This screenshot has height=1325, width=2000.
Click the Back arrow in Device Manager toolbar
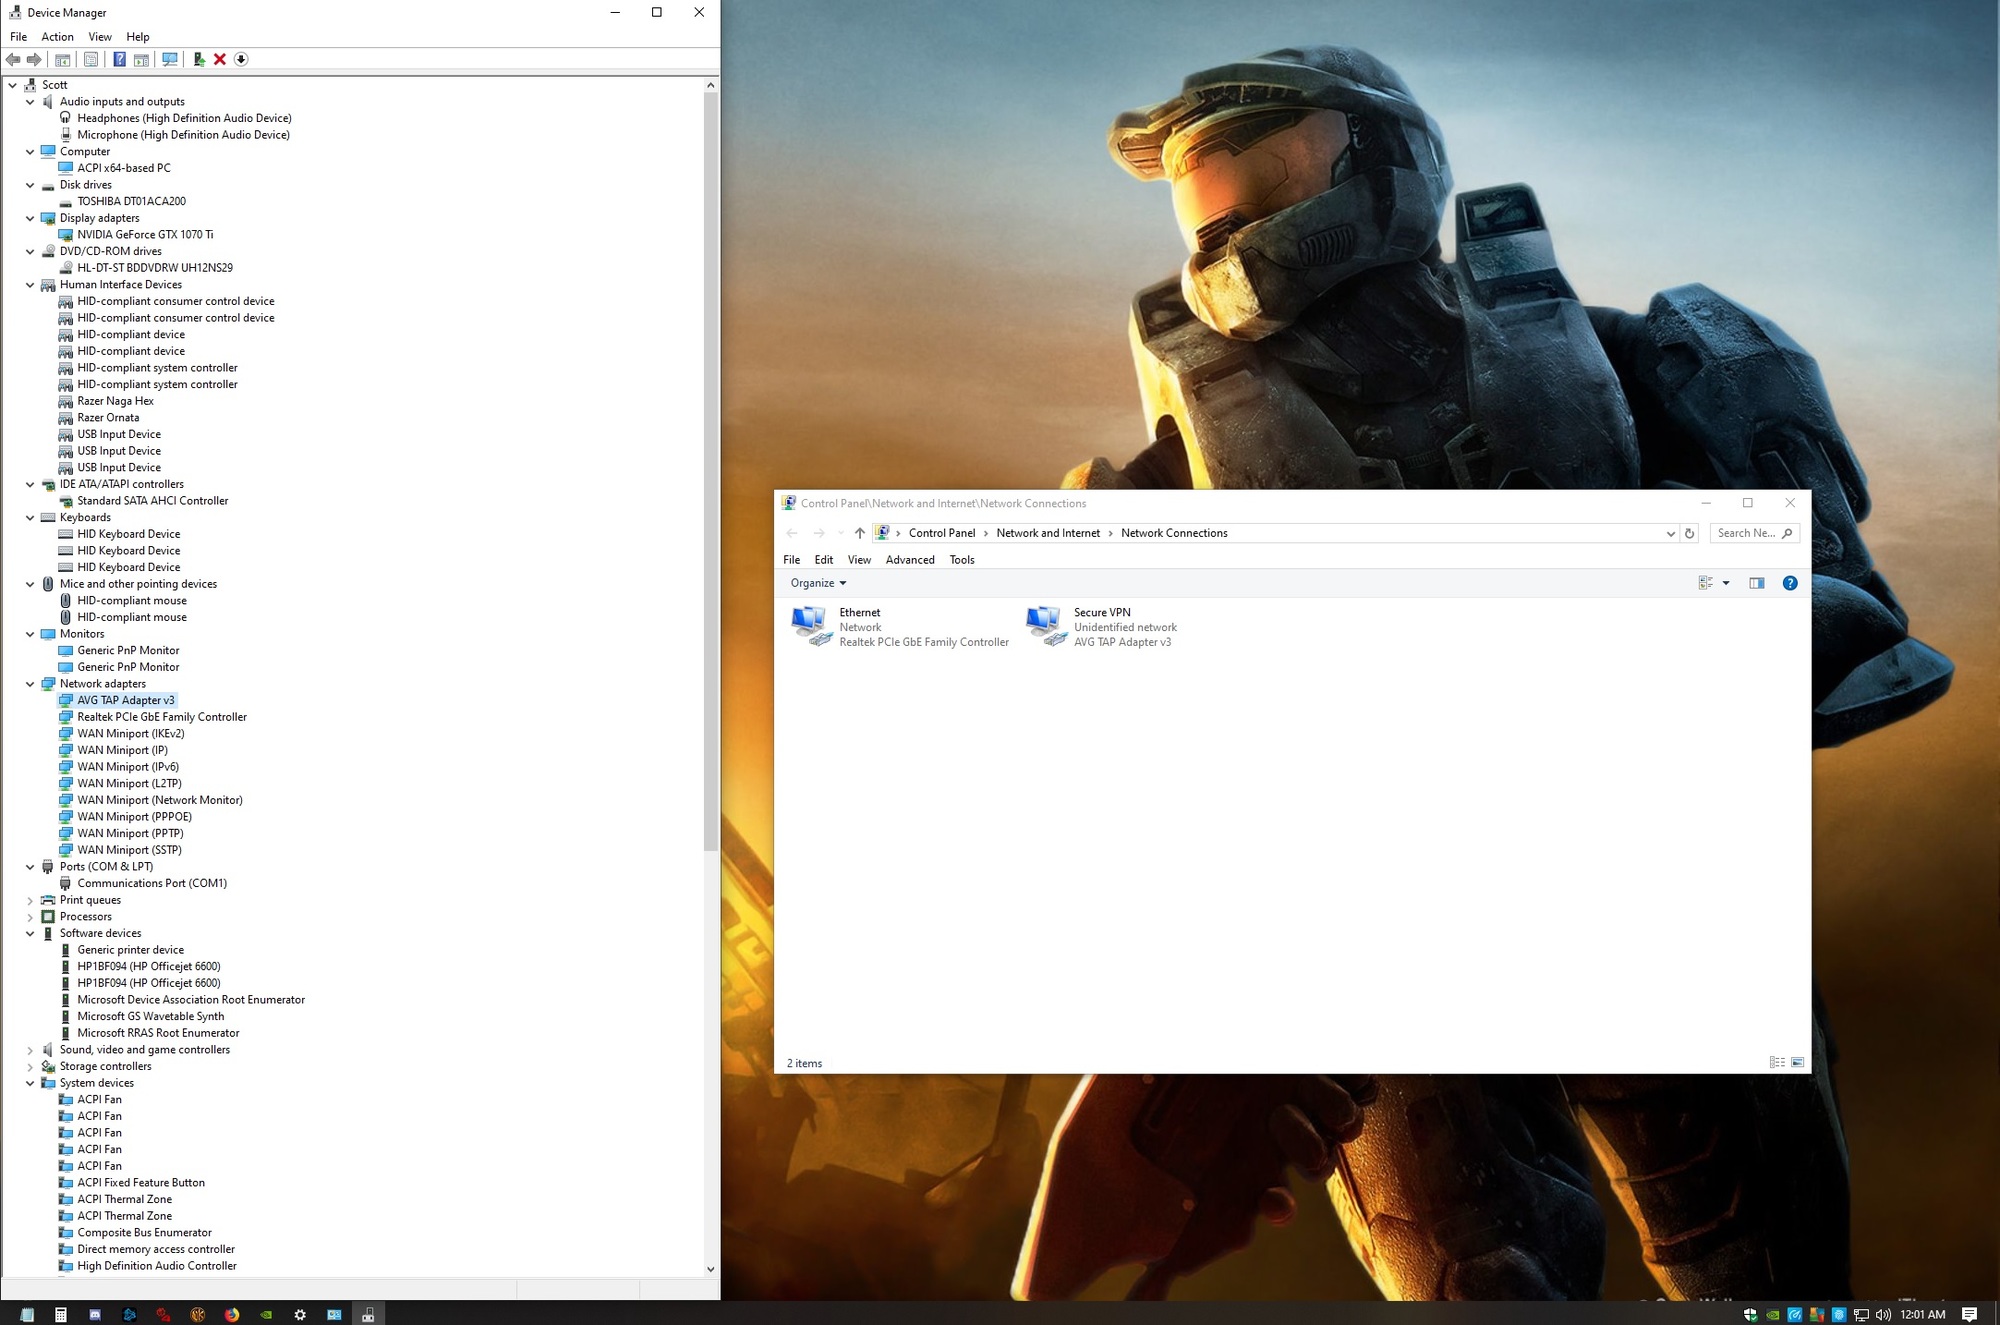[13, 60]
